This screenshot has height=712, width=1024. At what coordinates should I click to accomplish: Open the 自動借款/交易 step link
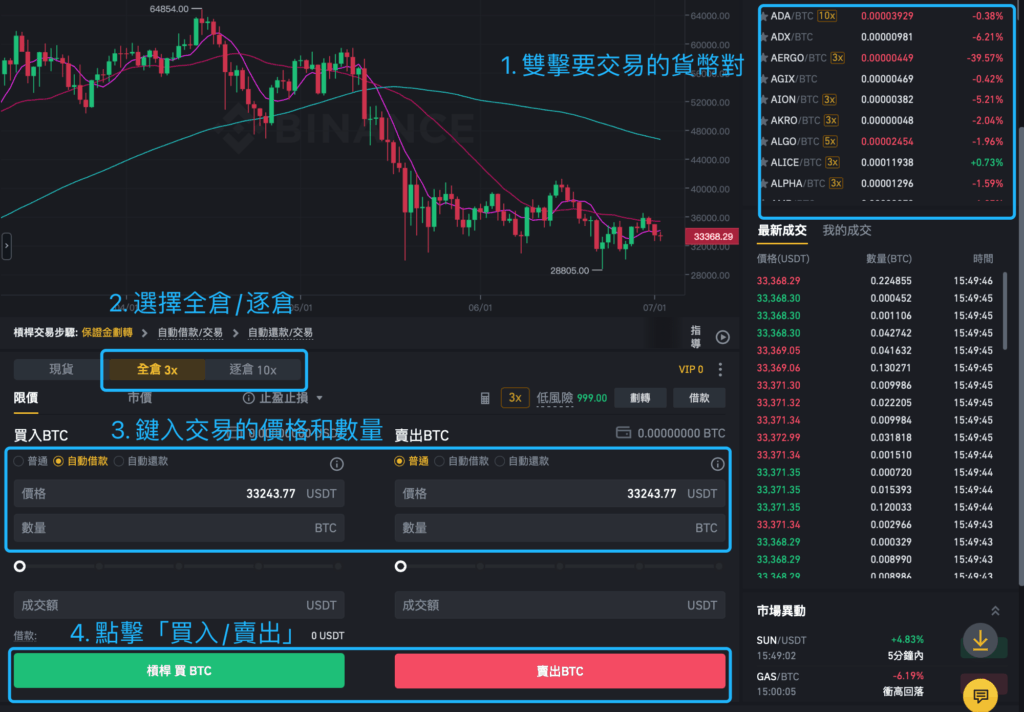190,332
